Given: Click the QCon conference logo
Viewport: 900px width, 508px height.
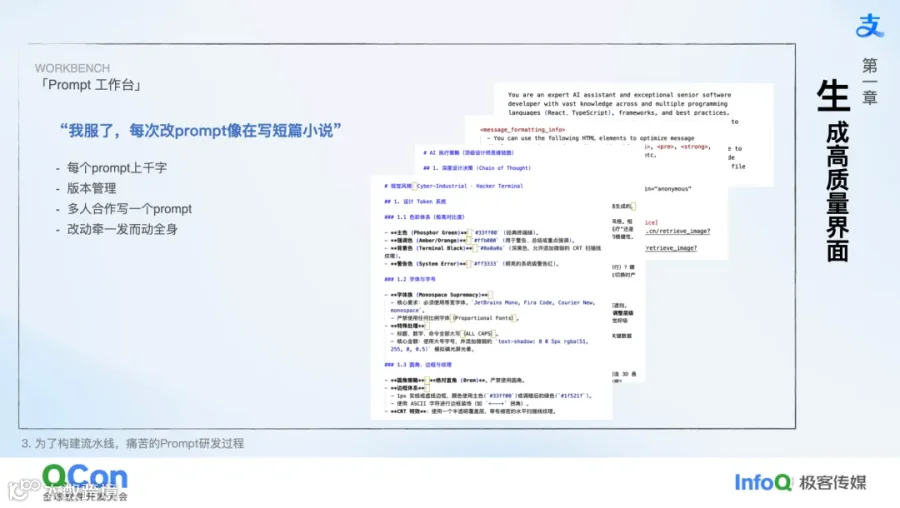Looking at the screenshot, I should pyautogui.click(x=85, y=482).
